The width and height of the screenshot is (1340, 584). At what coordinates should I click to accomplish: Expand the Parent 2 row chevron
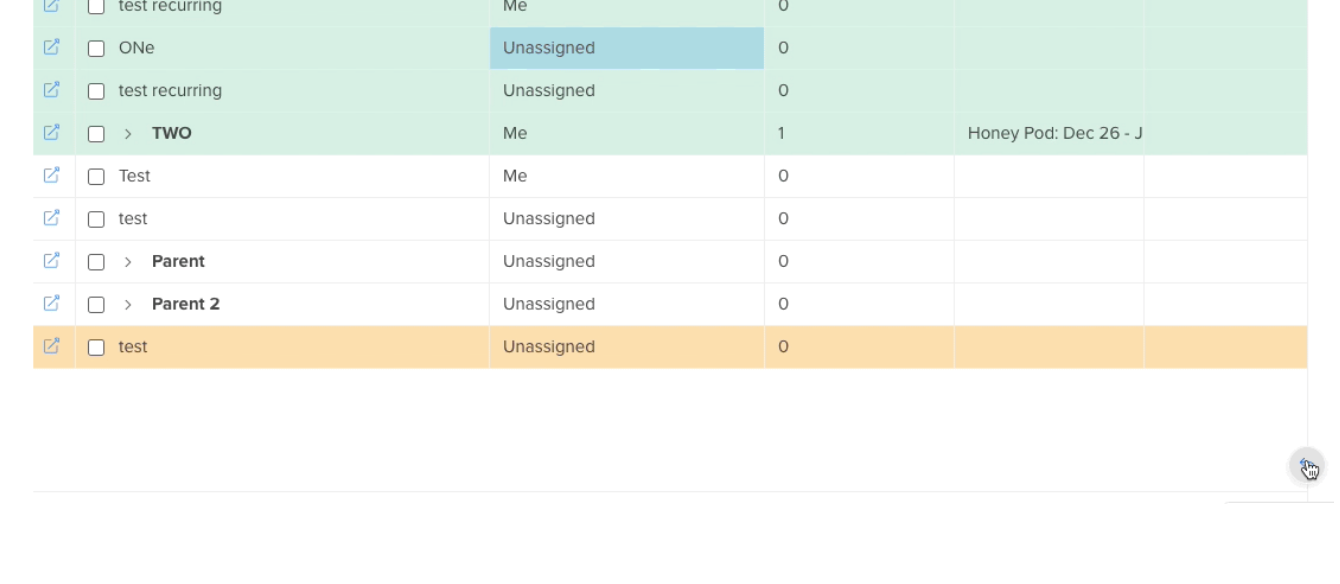pyautogui.click(x=128, y=305)
